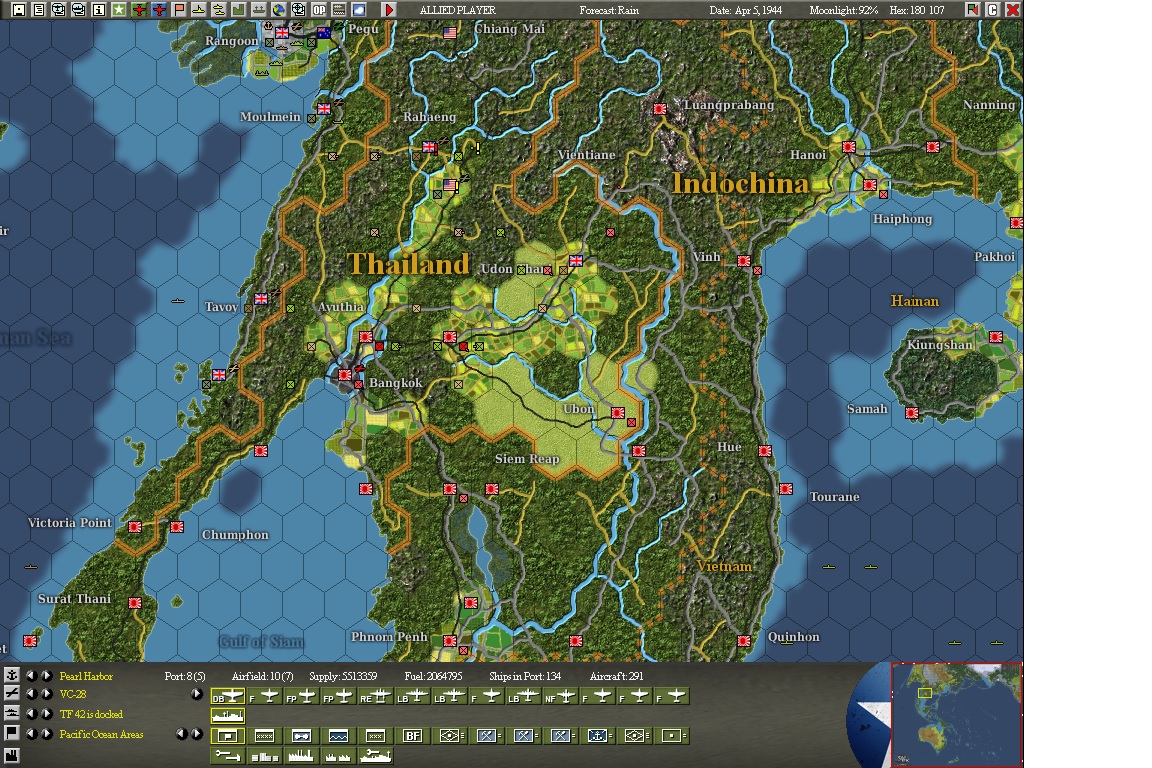
Task: Click the star intelligence toolbar icon
Action: click(118, 10)
